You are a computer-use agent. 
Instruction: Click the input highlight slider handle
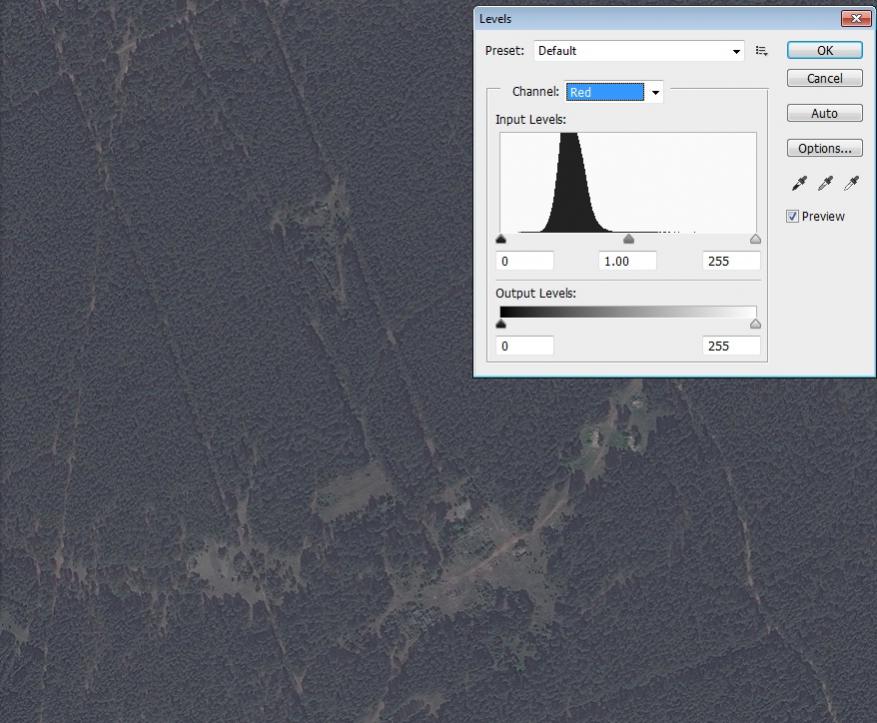(755, 240)
